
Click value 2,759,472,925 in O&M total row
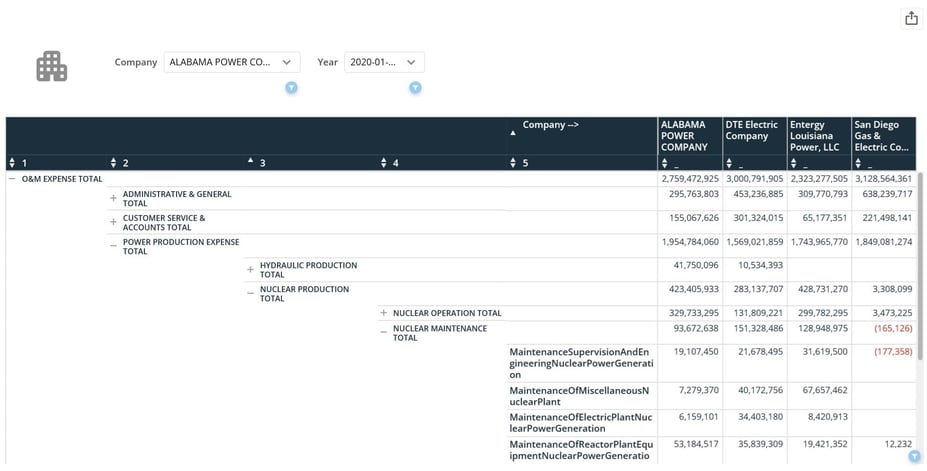(x=690, y=178)
